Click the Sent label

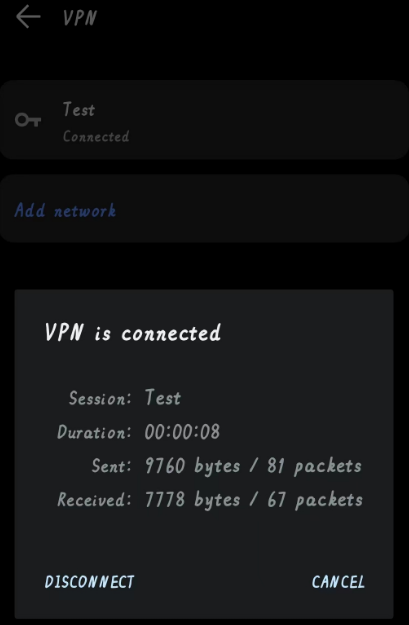(111, 466)
